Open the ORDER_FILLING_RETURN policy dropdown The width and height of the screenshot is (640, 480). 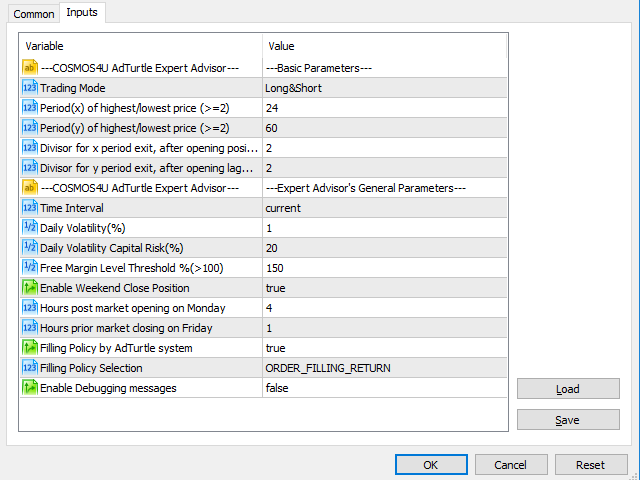pos(384,368)
